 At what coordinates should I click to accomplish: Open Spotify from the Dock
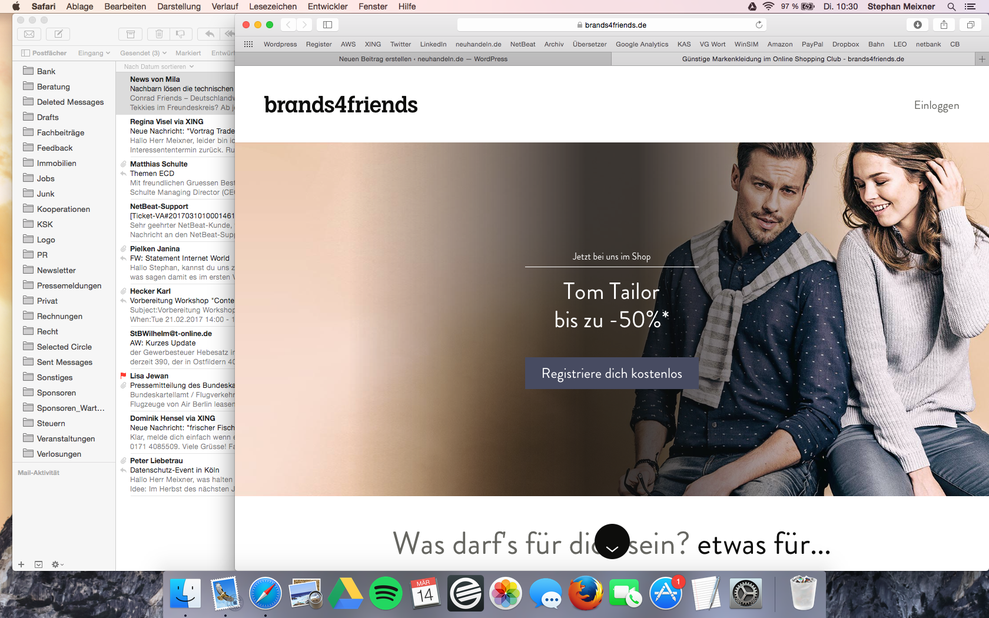(385, 593)
